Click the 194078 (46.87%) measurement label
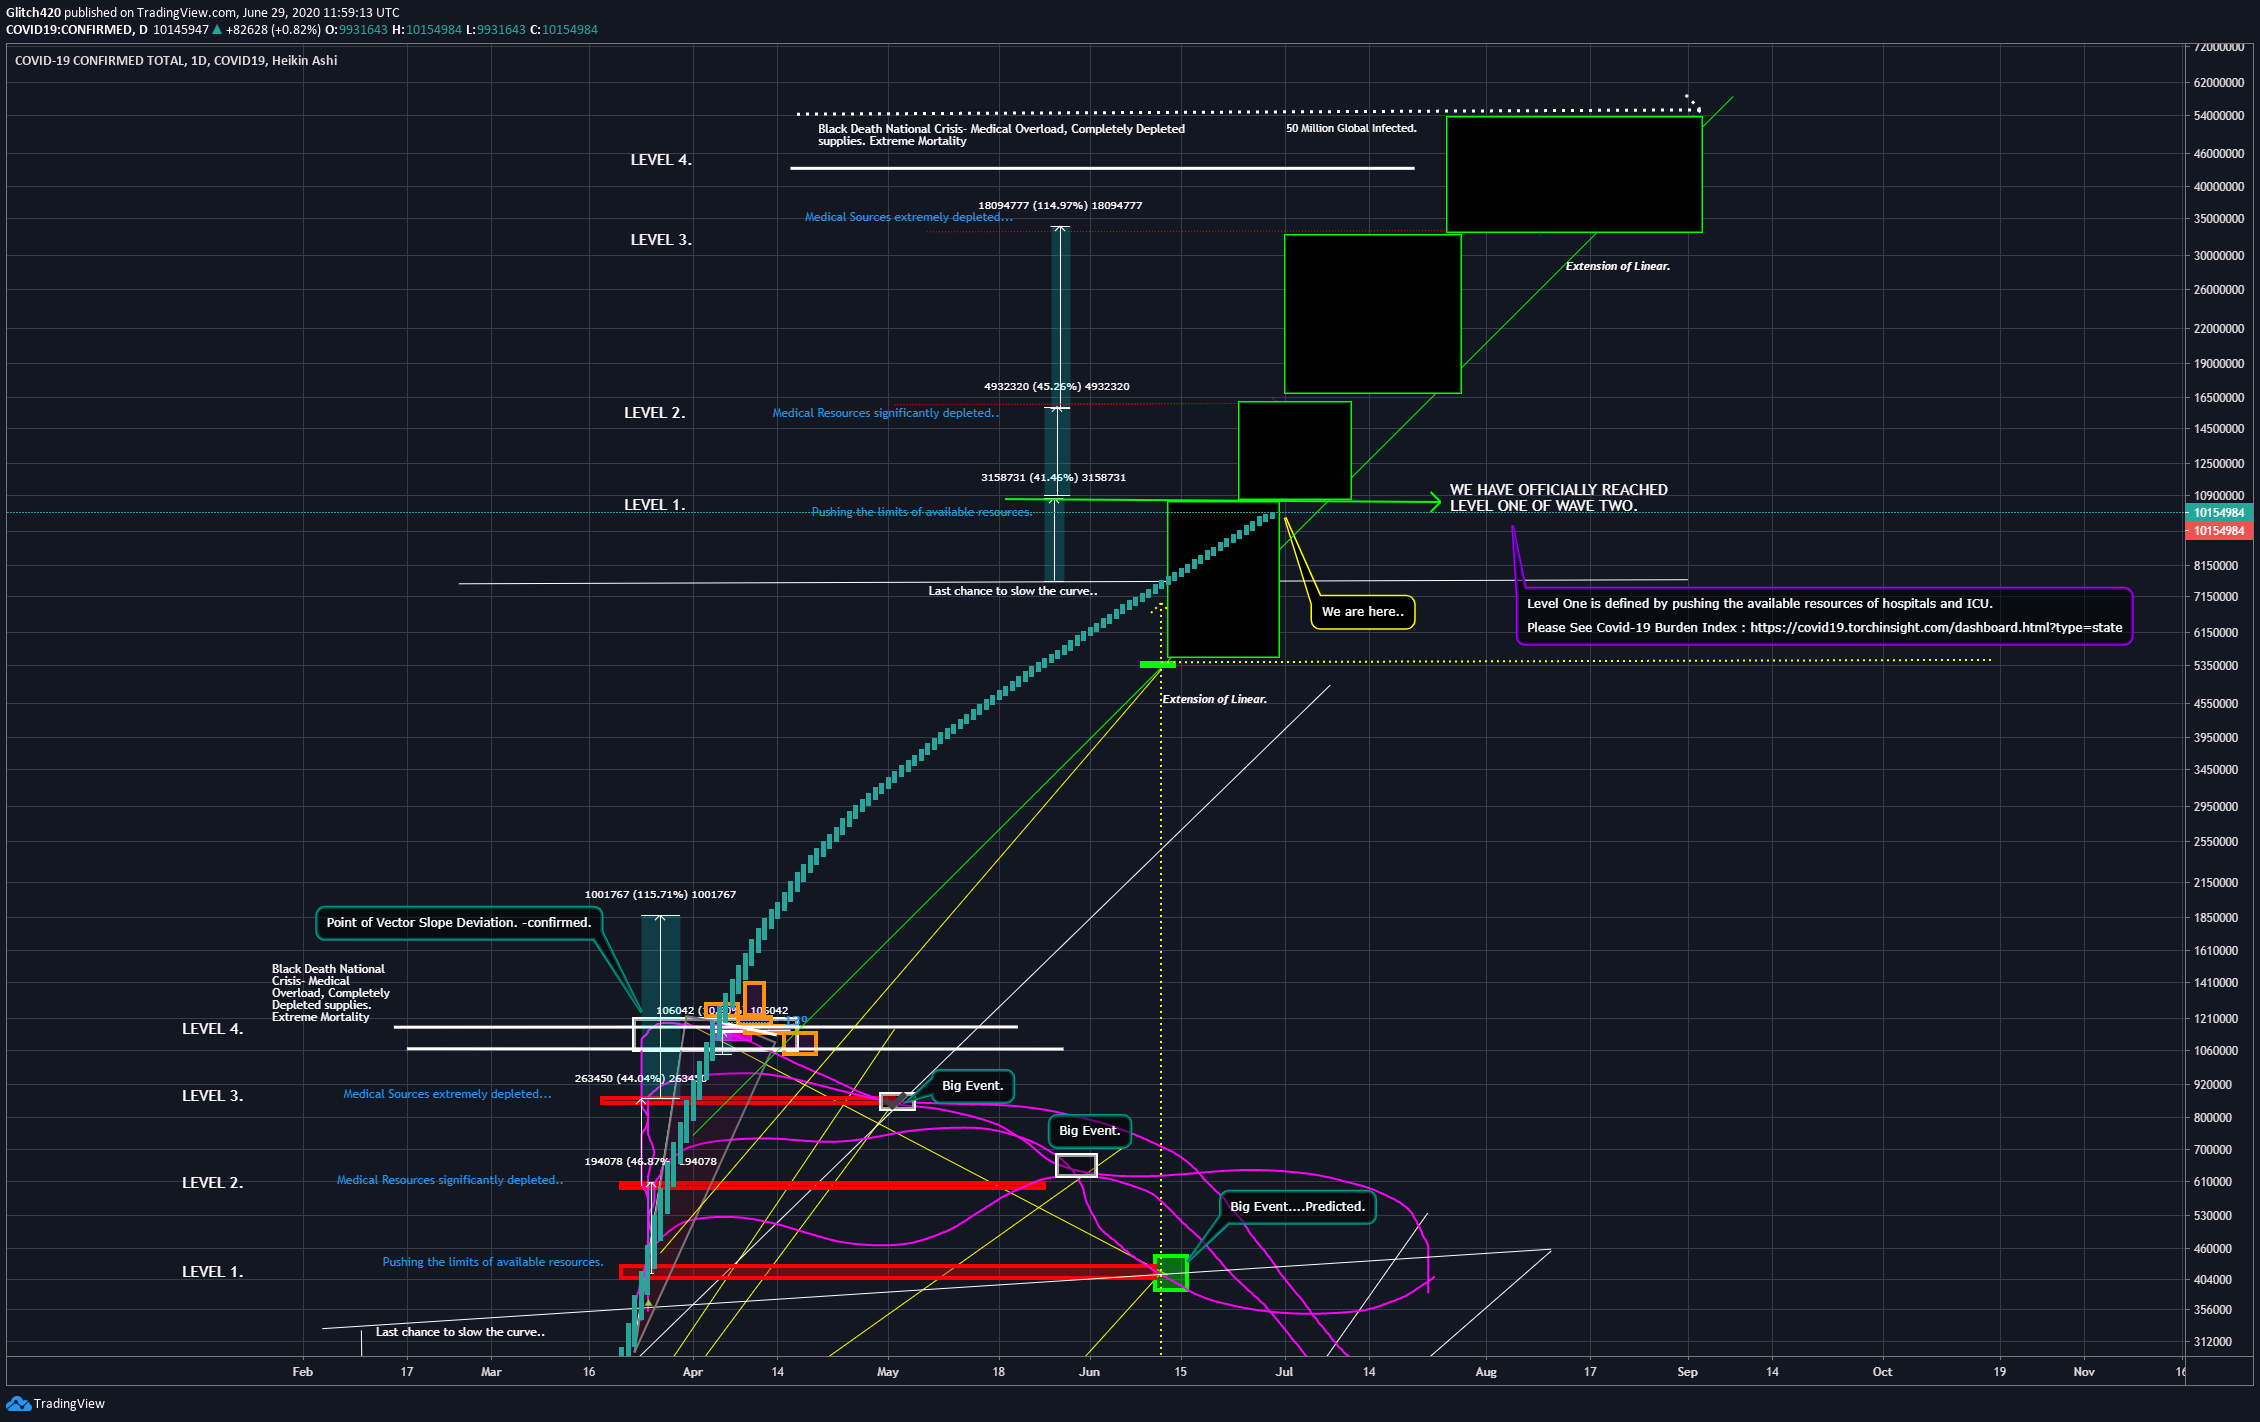Viewport: 2260px width, 1422px height. [650, 1162]
